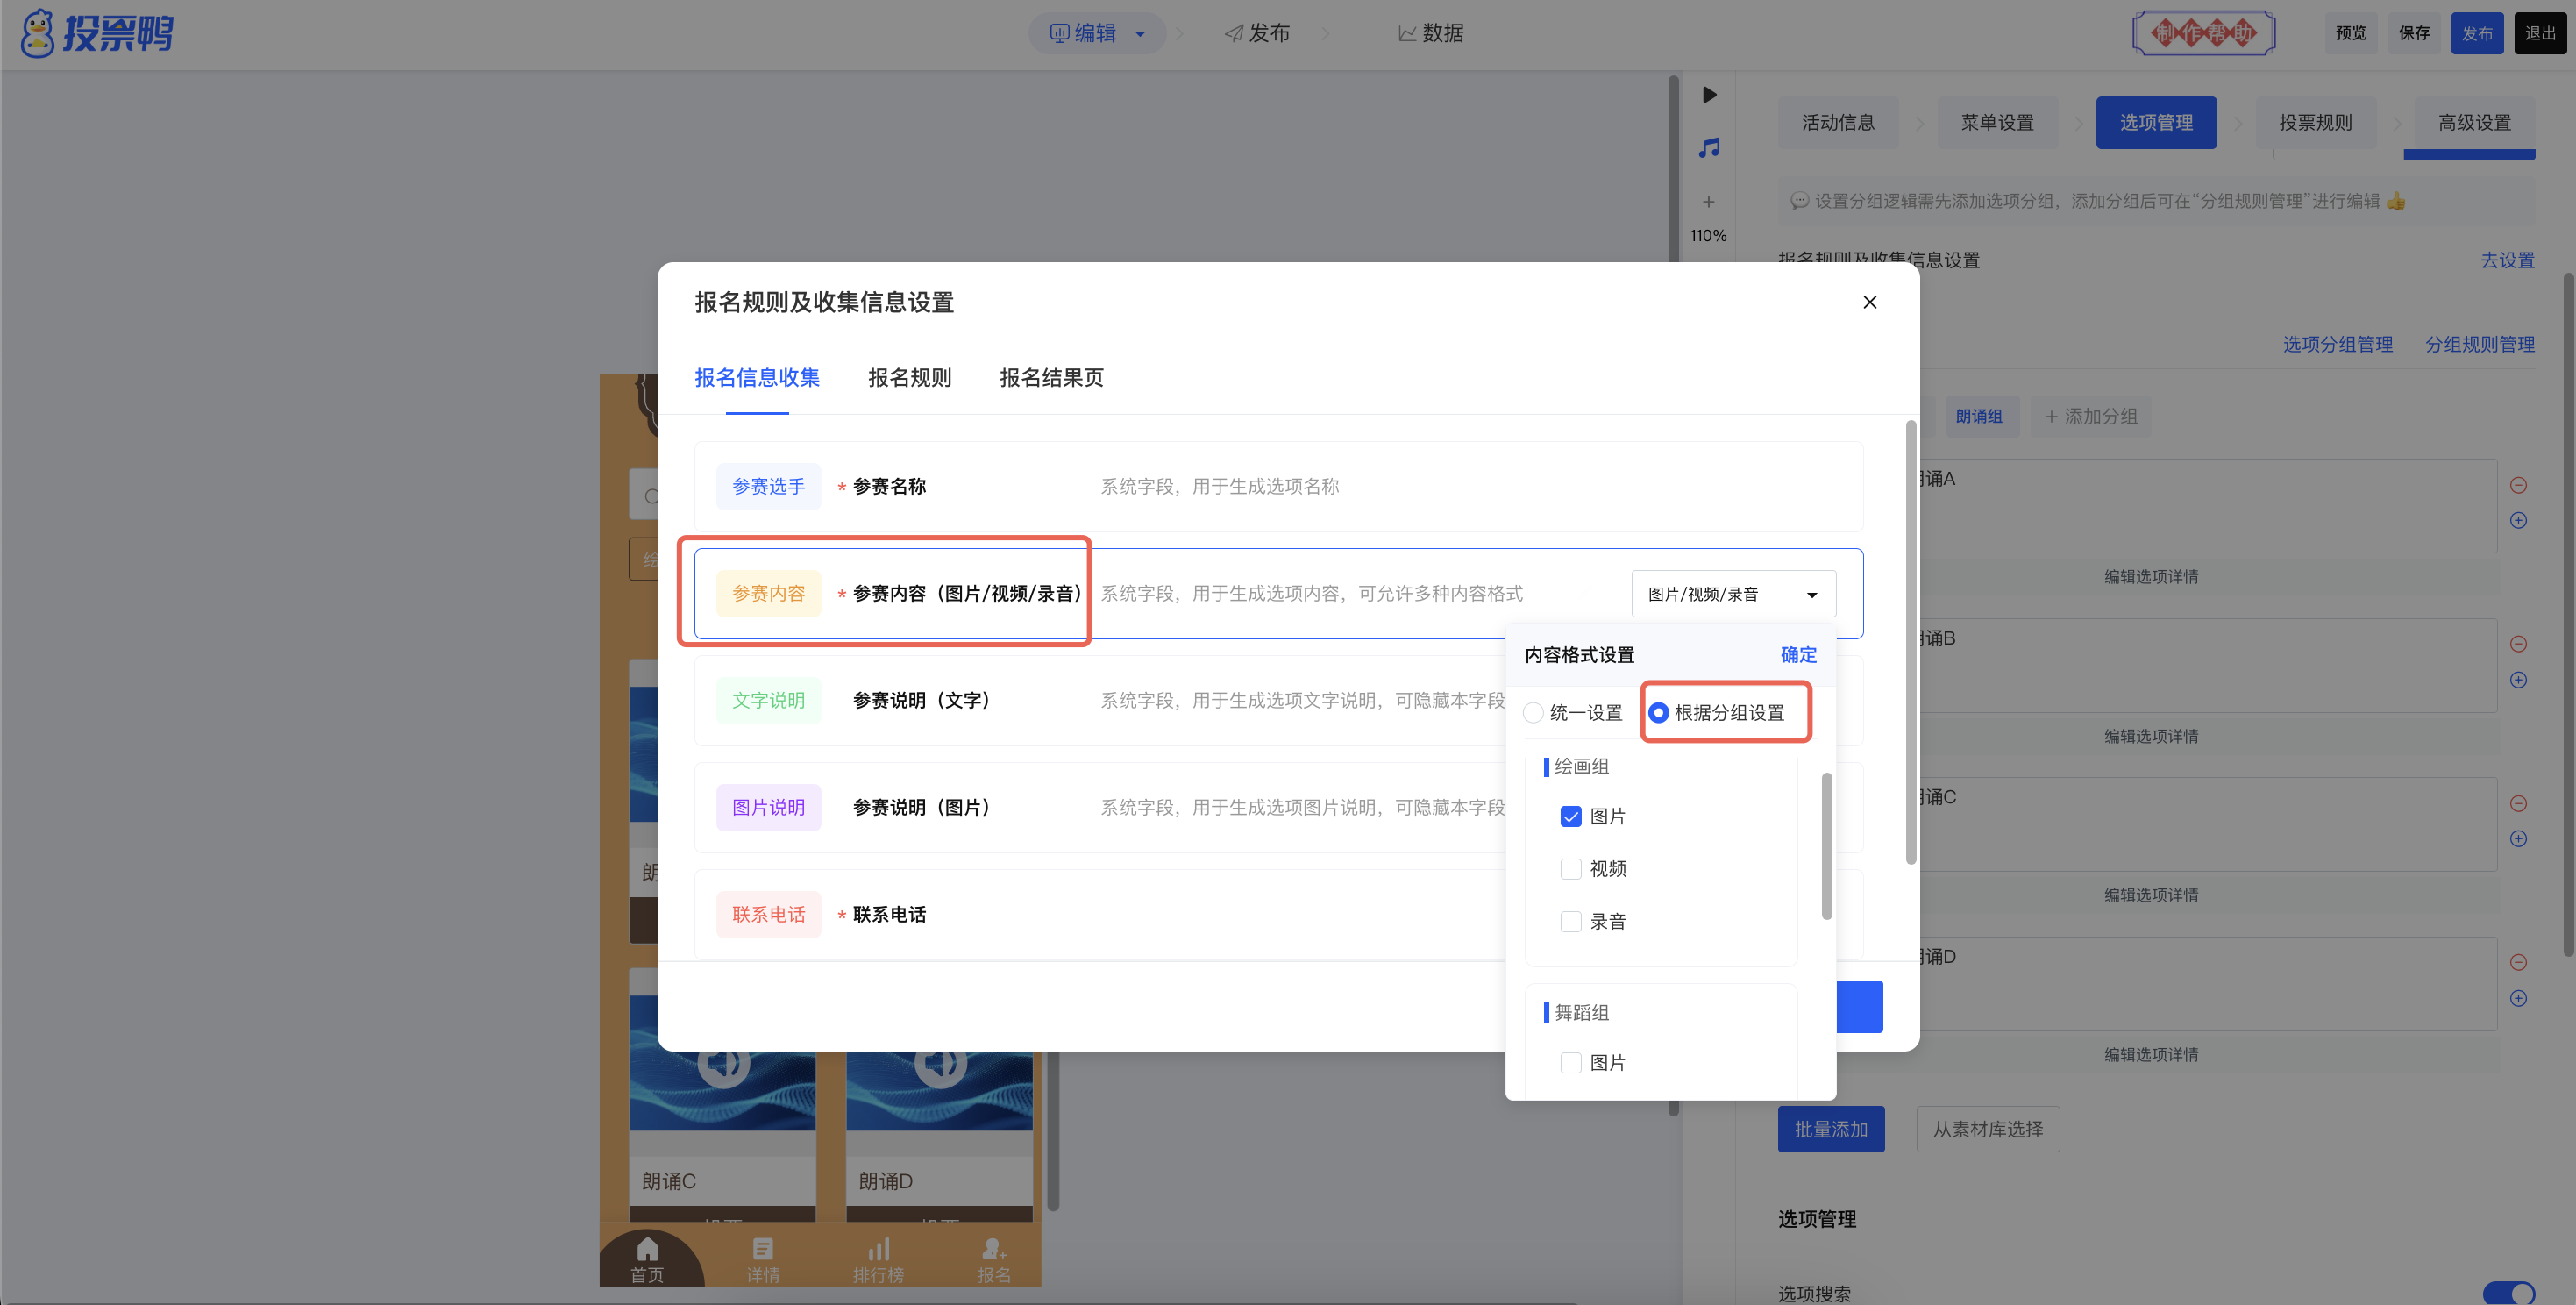Remove option 朗诵C using minus icon
2576x1305 pixels.
click(x=2518, y=804)
